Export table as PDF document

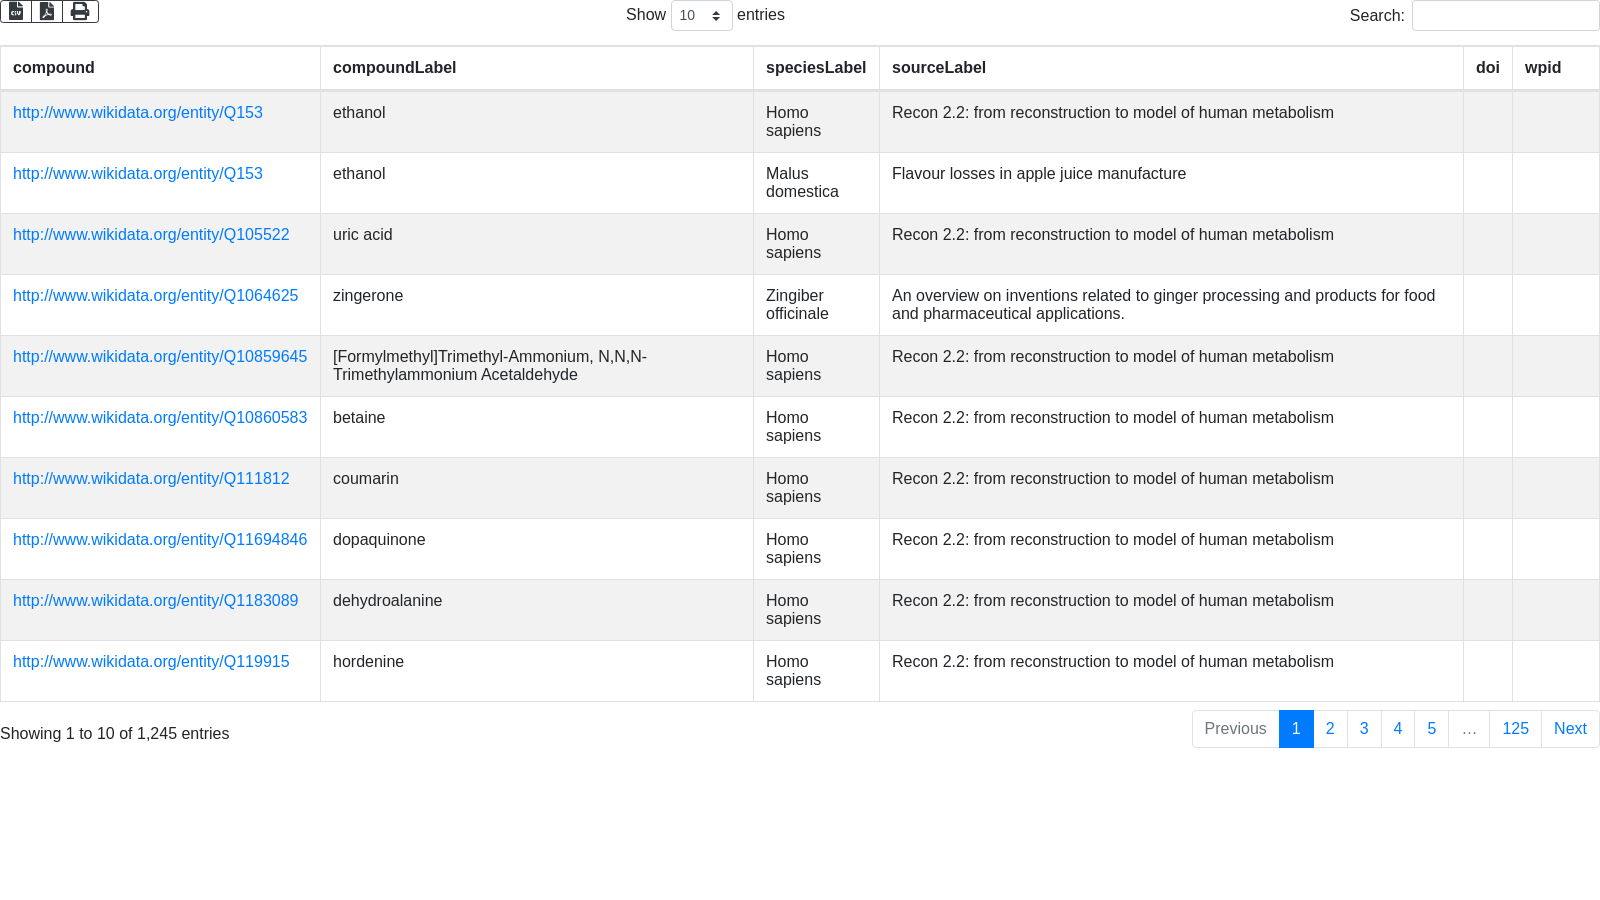click(x=47, y=11)
